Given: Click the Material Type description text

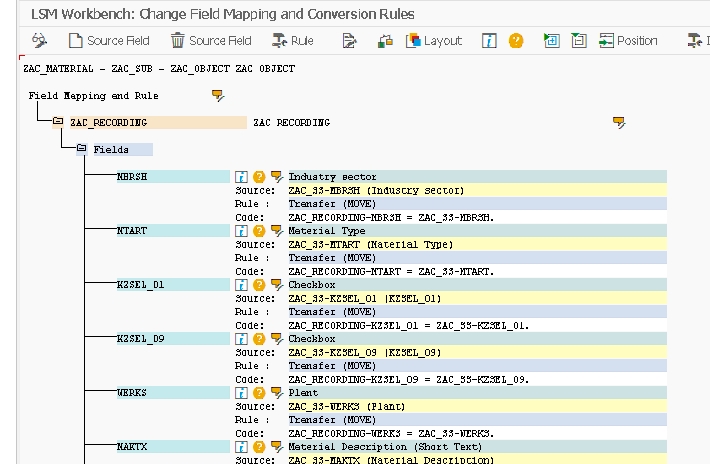Looking at the screenshot, I should pos(327,231).
